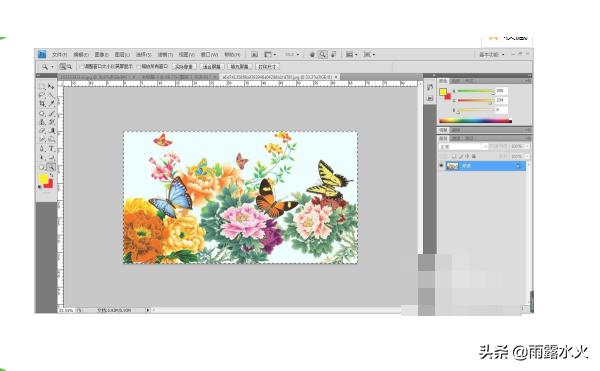Click the 实际像素 button

coord(184,67)
